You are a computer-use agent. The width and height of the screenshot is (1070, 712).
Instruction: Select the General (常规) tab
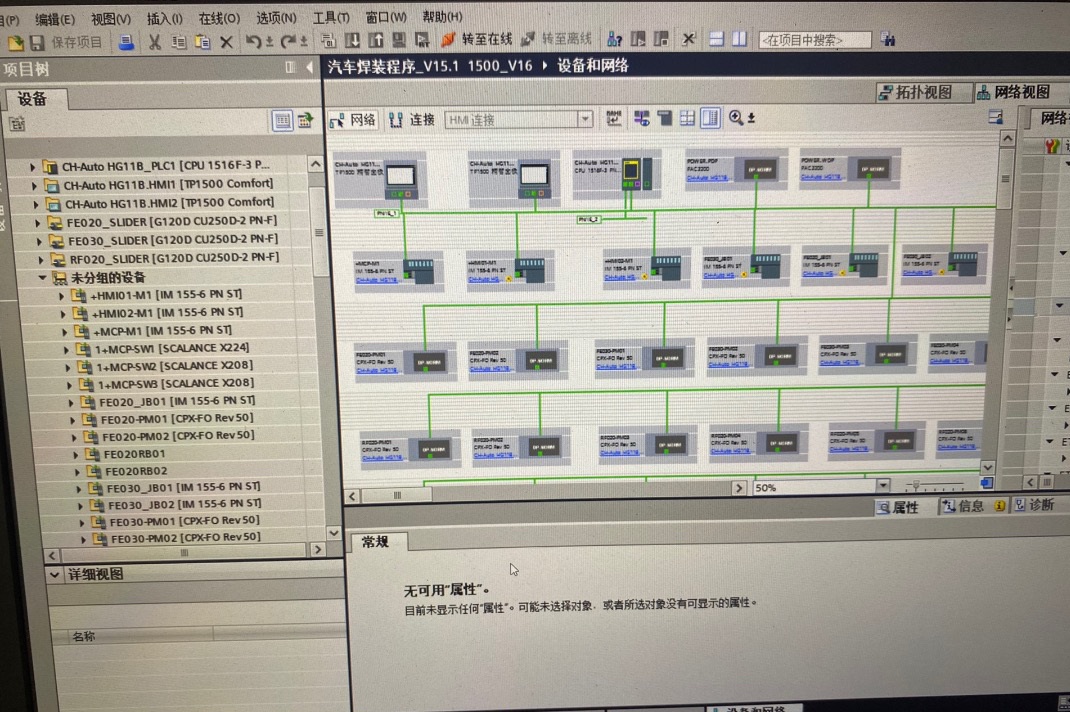pyautogui.click(x=375, y=542)
